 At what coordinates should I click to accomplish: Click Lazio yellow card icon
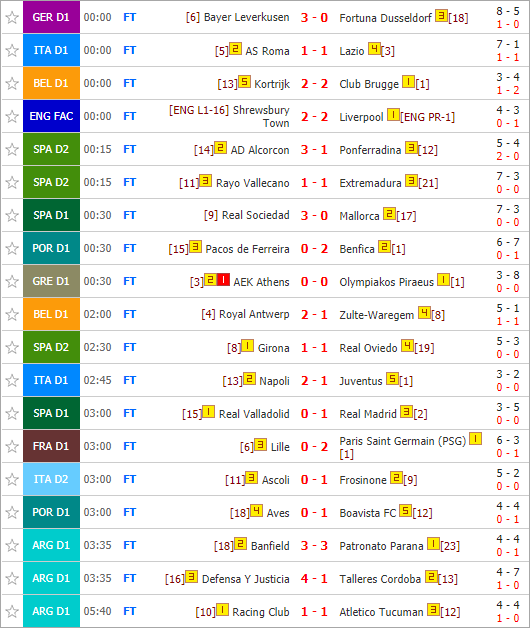(374, 48)
